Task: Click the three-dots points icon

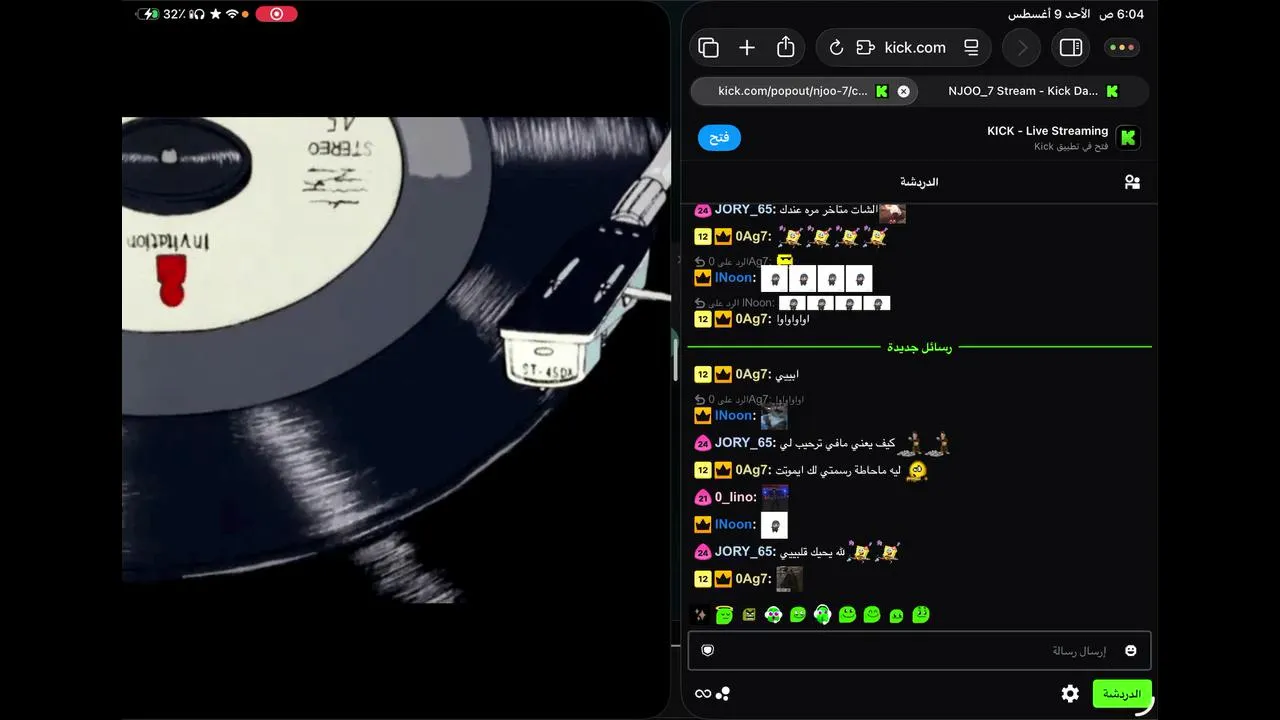Action: click(x=723, y=693)
